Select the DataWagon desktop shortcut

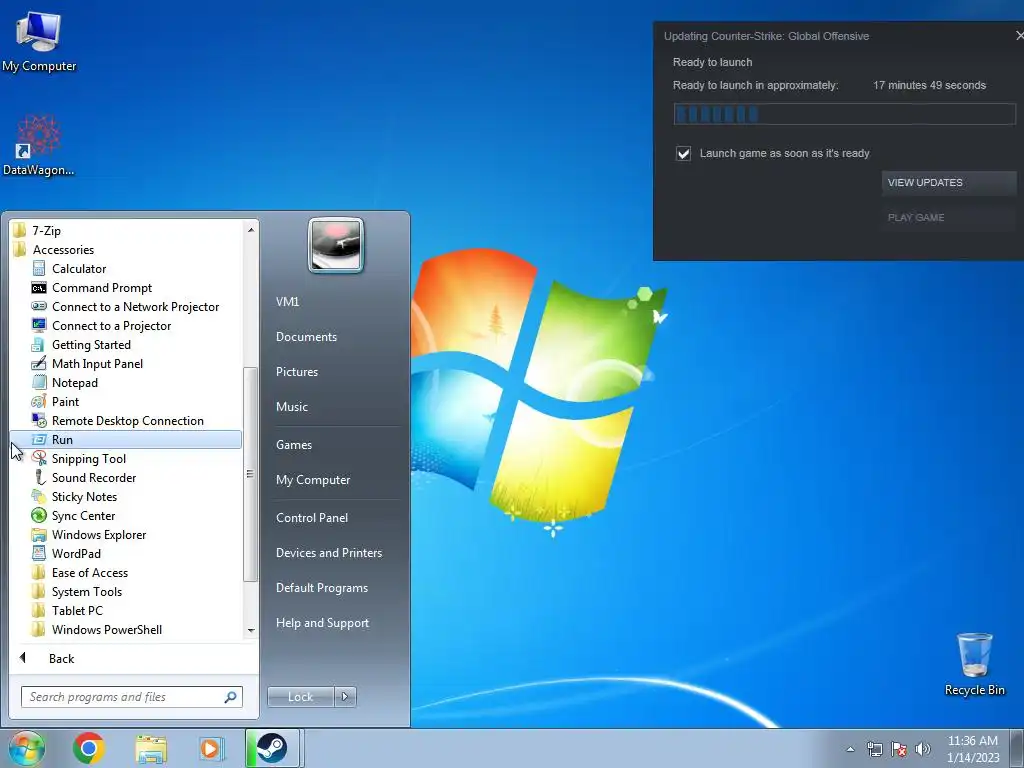39,145
